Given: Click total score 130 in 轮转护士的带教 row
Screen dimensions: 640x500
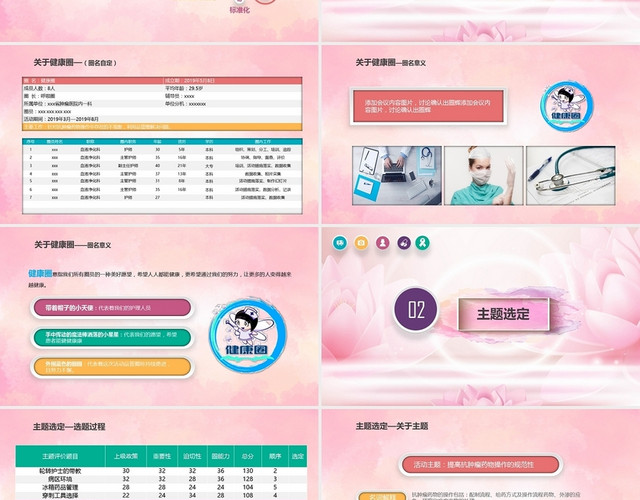Looking at the screenshot, I should click(x=248, y=471).
